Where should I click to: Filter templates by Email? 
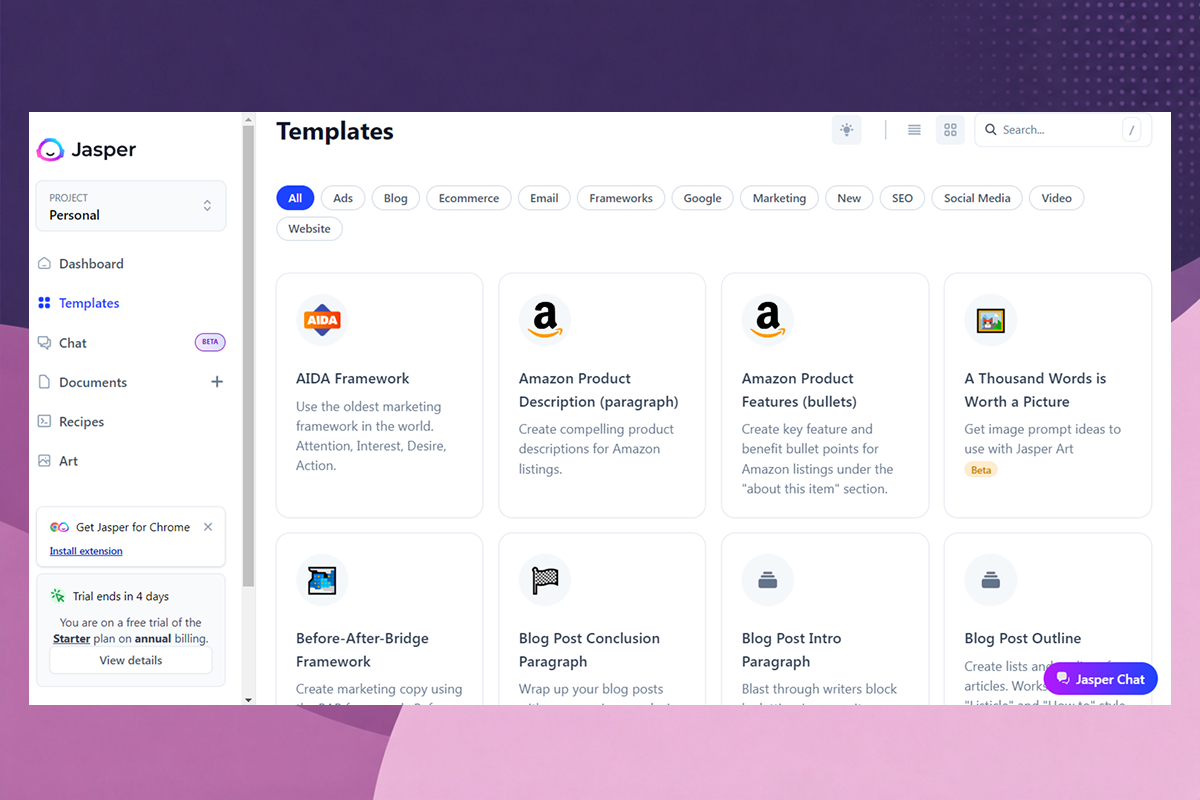coord(544,198)
